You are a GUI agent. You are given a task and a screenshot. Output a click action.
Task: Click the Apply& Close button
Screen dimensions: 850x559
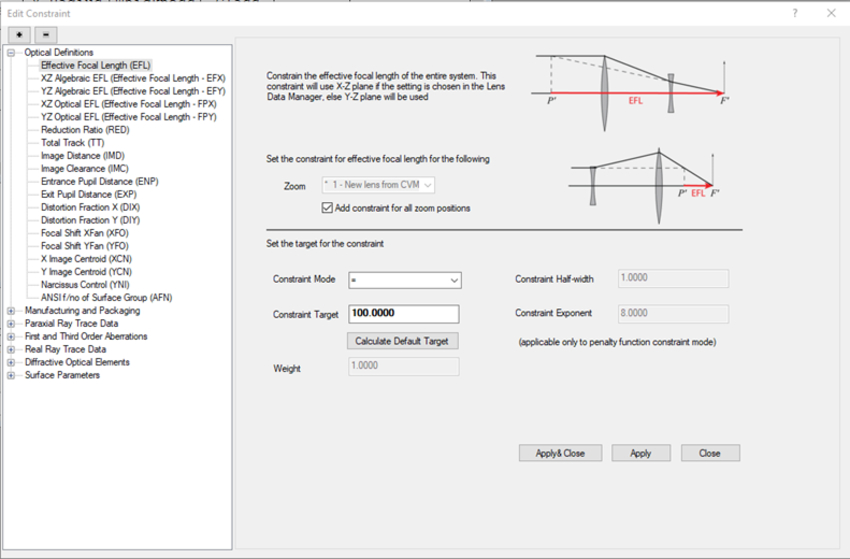(x=559, y=453)
